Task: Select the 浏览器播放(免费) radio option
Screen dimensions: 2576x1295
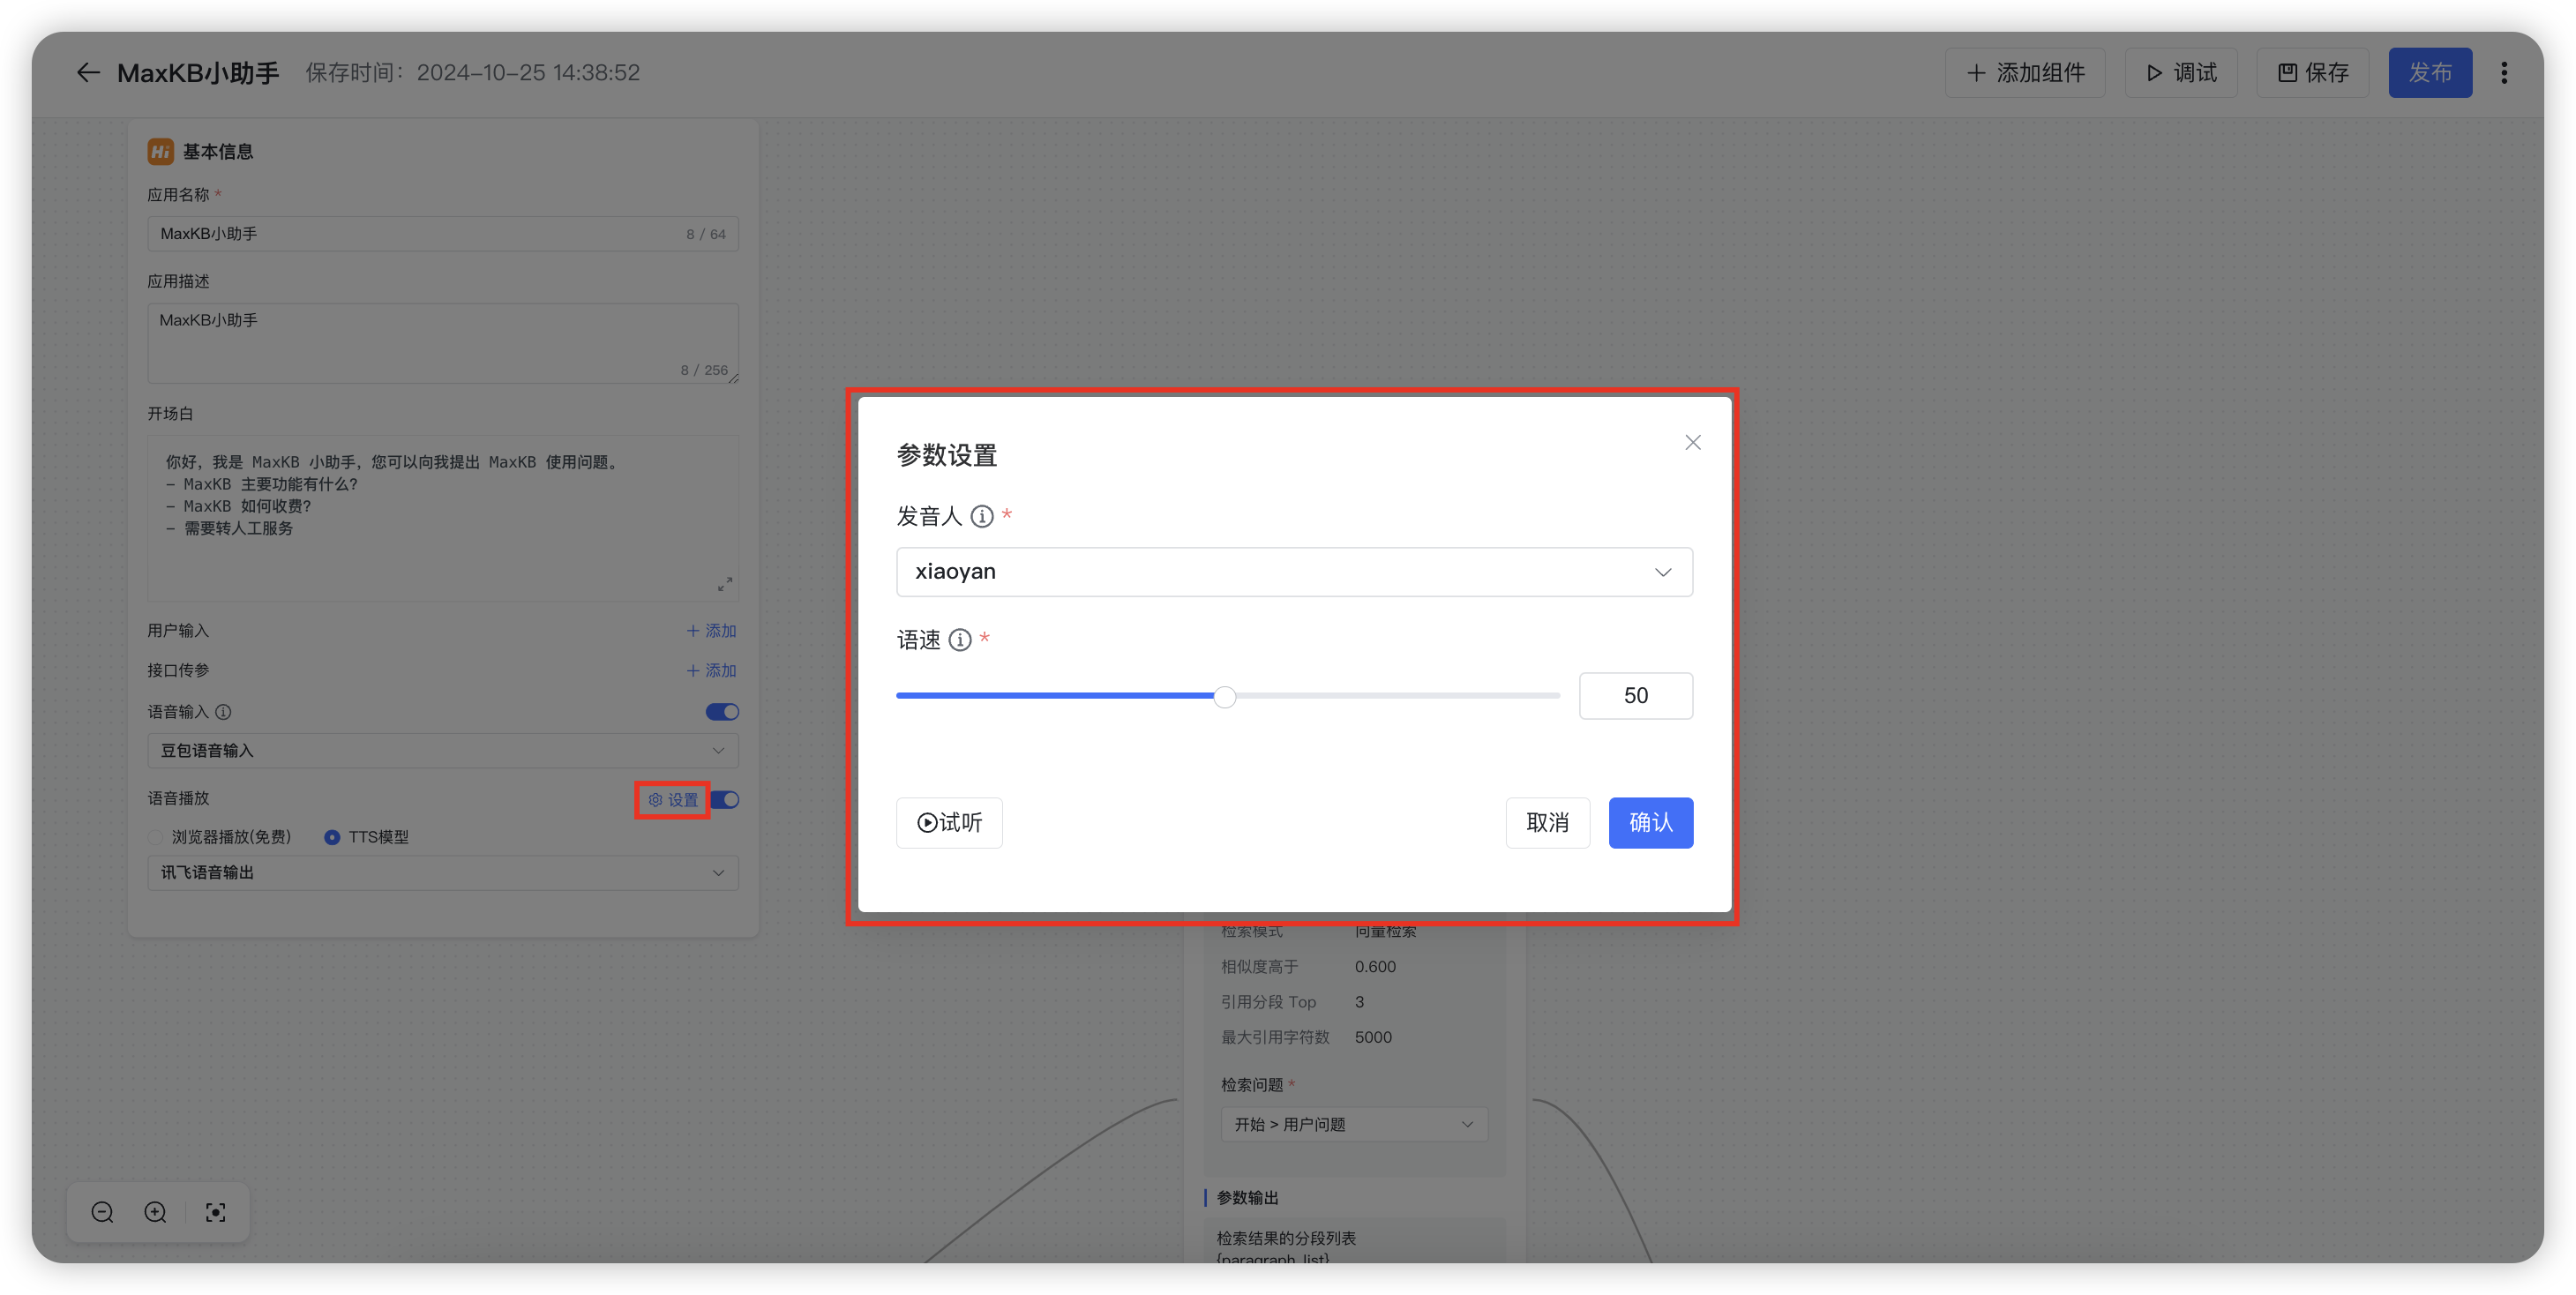Action: [x=220, y=837]
